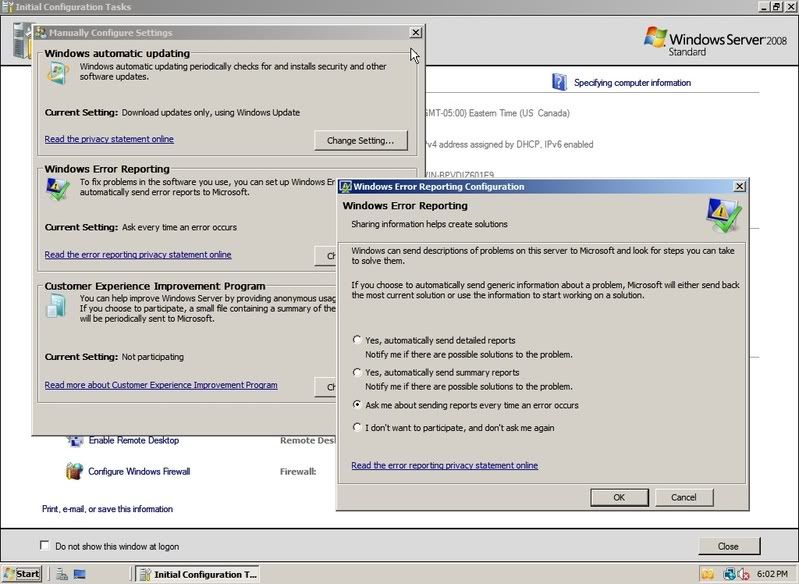The width and height of the screenshot is (799, 584).
Task: Open 'Specifying computer information' help link
Action: (632, 83)
